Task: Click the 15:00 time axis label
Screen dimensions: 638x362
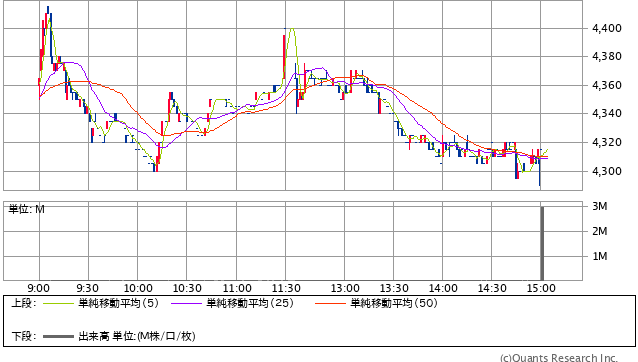Action: click(541, 288)
